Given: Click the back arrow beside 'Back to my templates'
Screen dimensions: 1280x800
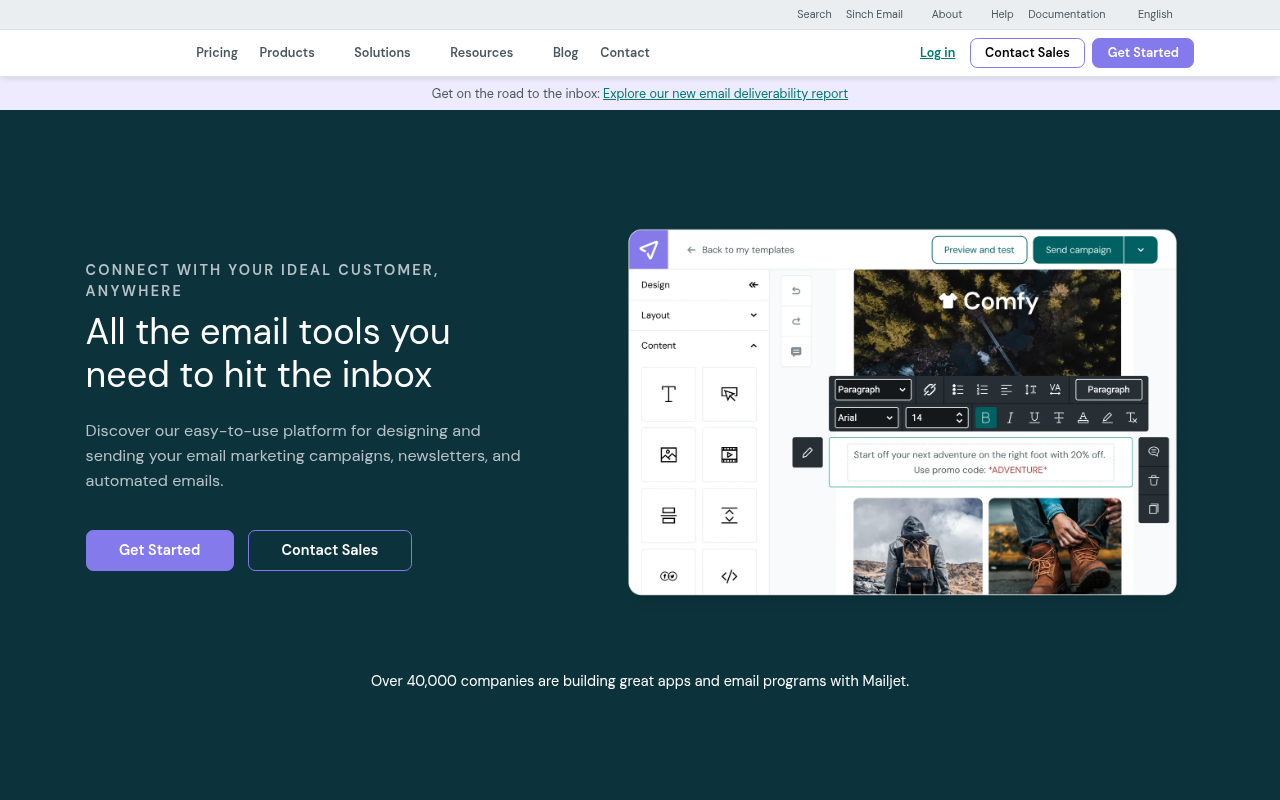Looking at the screenshot, I should (x=691, y=250).
